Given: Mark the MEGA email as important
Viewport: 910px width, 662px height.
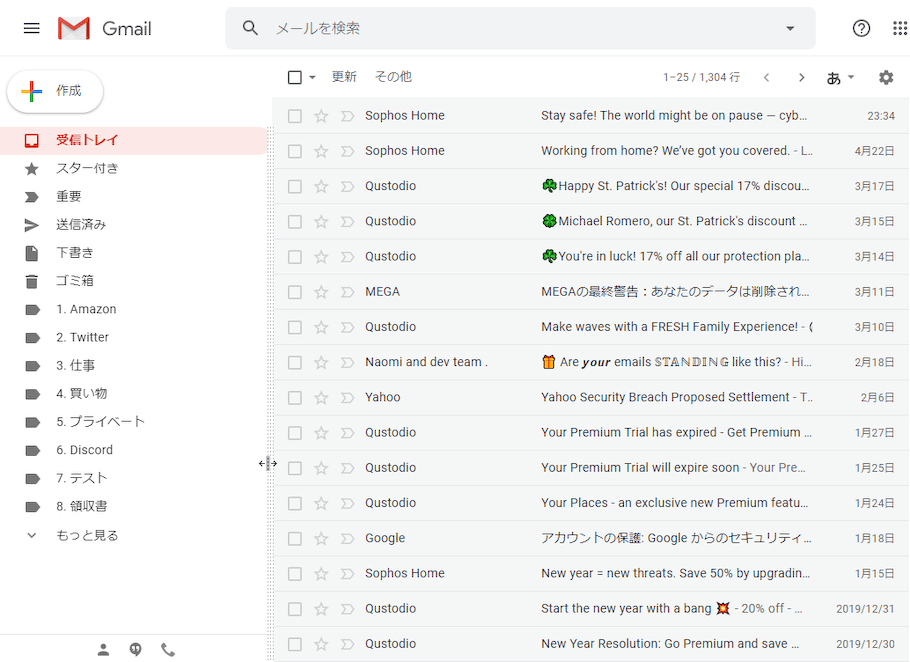Looking at the screenshot, I should click(347, 292).
